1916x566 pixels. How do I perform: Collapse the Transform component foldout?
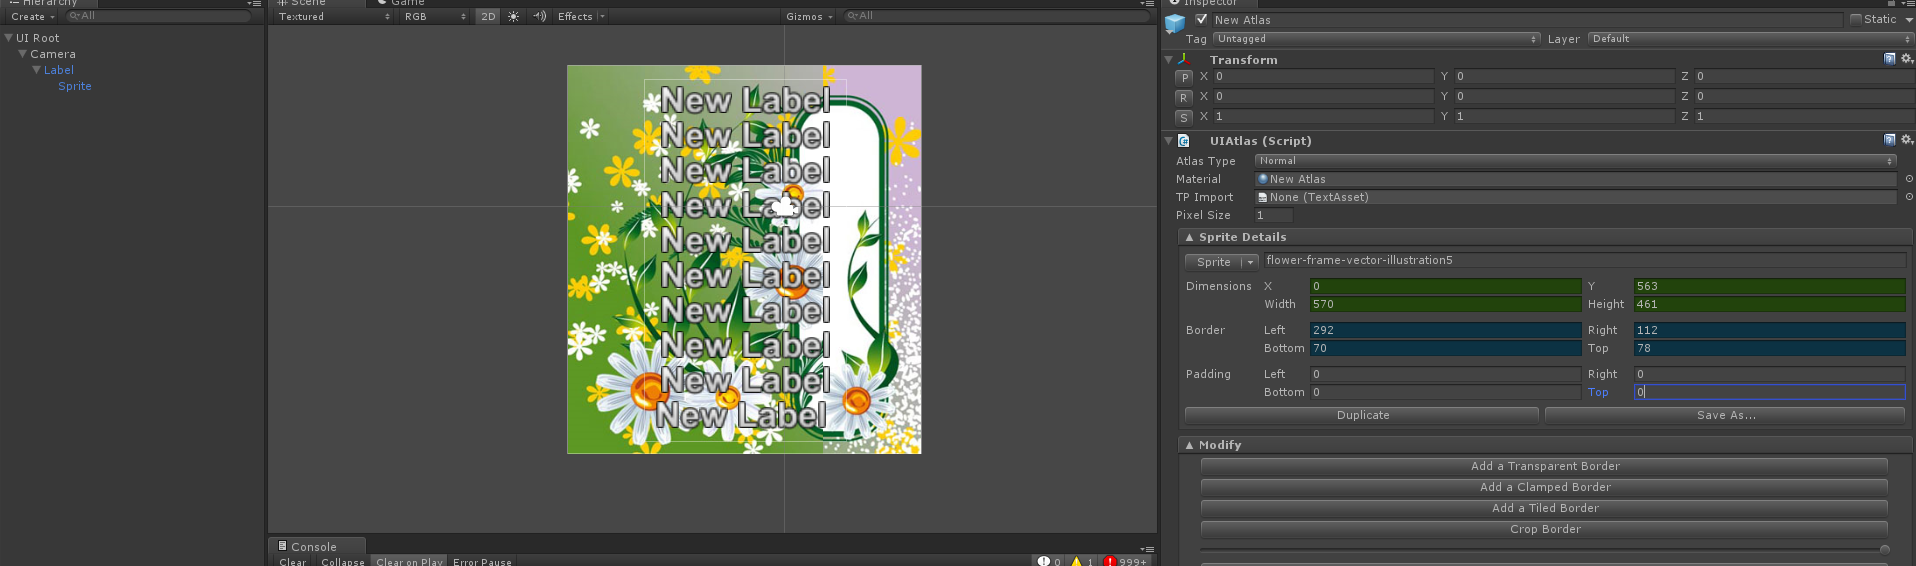coord(1168,59)
